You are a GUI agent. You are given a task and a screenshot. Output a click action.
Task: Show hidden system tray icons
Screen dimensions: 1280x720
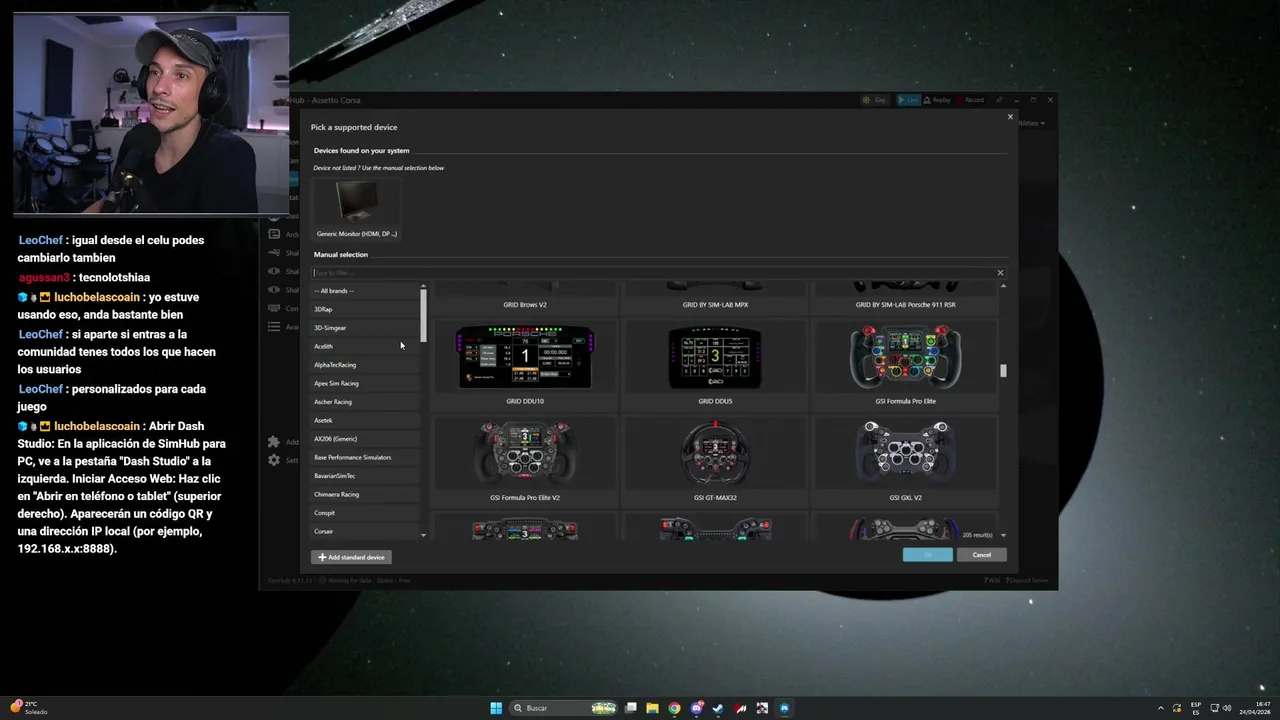(x=1161, y=708)
